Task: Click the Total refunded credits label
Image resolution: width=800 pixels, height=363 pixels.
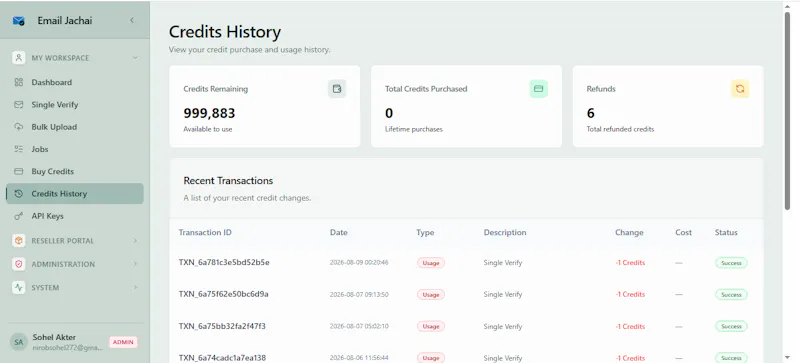Action: [x=620, y=129]
